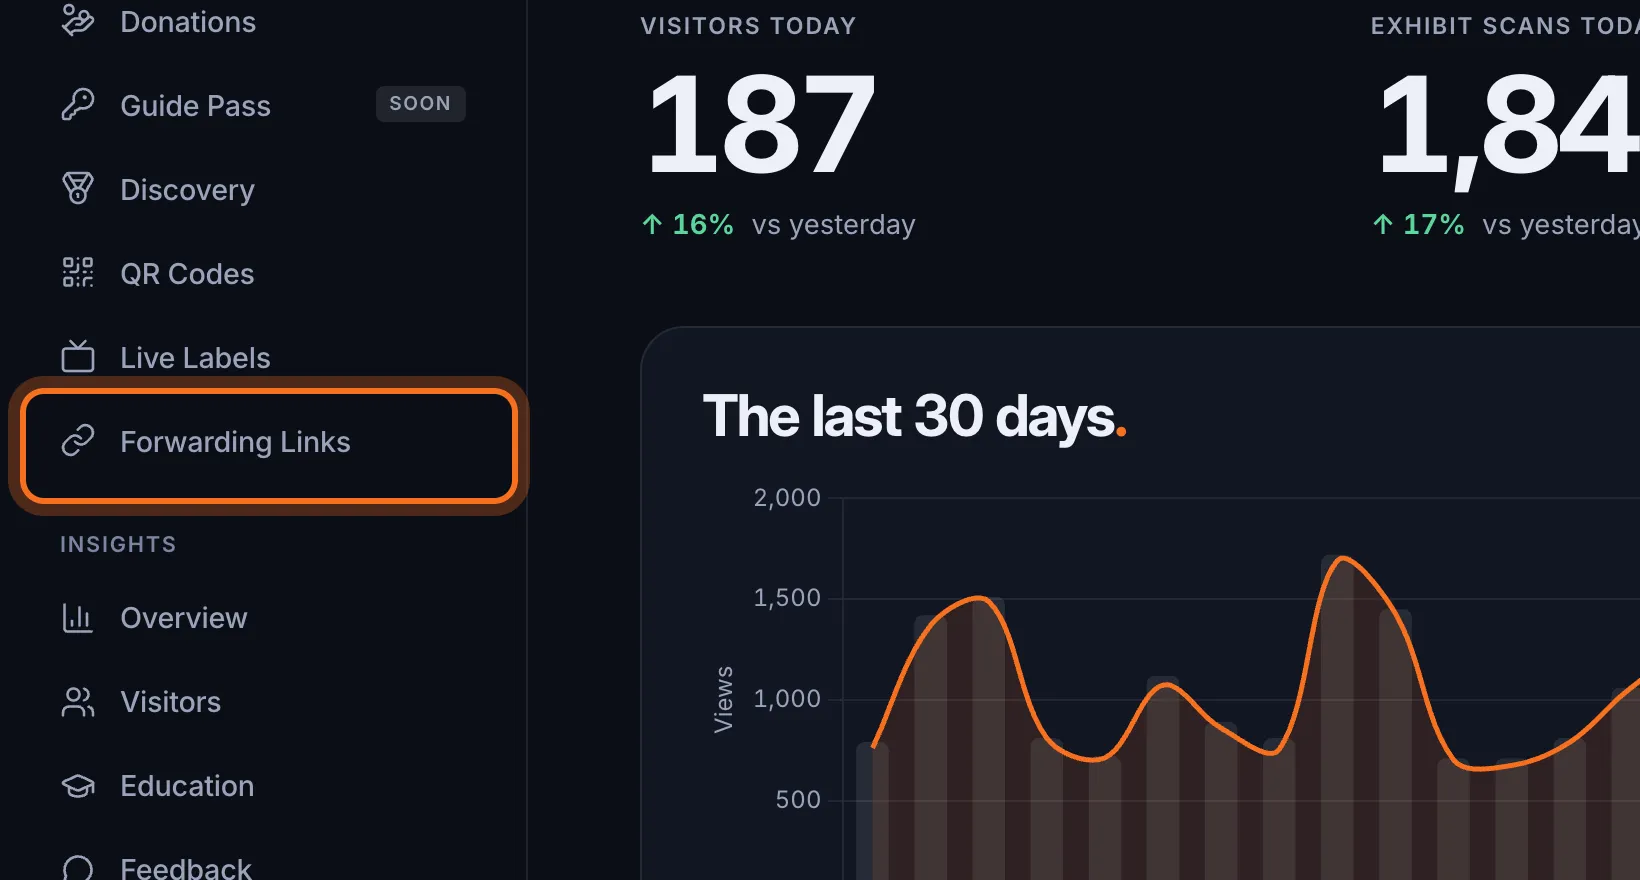Click the QR Codes grid icon

(x=78, y=272)
